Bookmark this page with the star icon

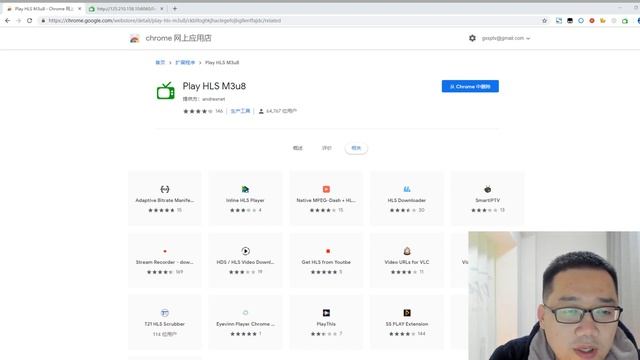pyautogui.click(x=544, y=20)
